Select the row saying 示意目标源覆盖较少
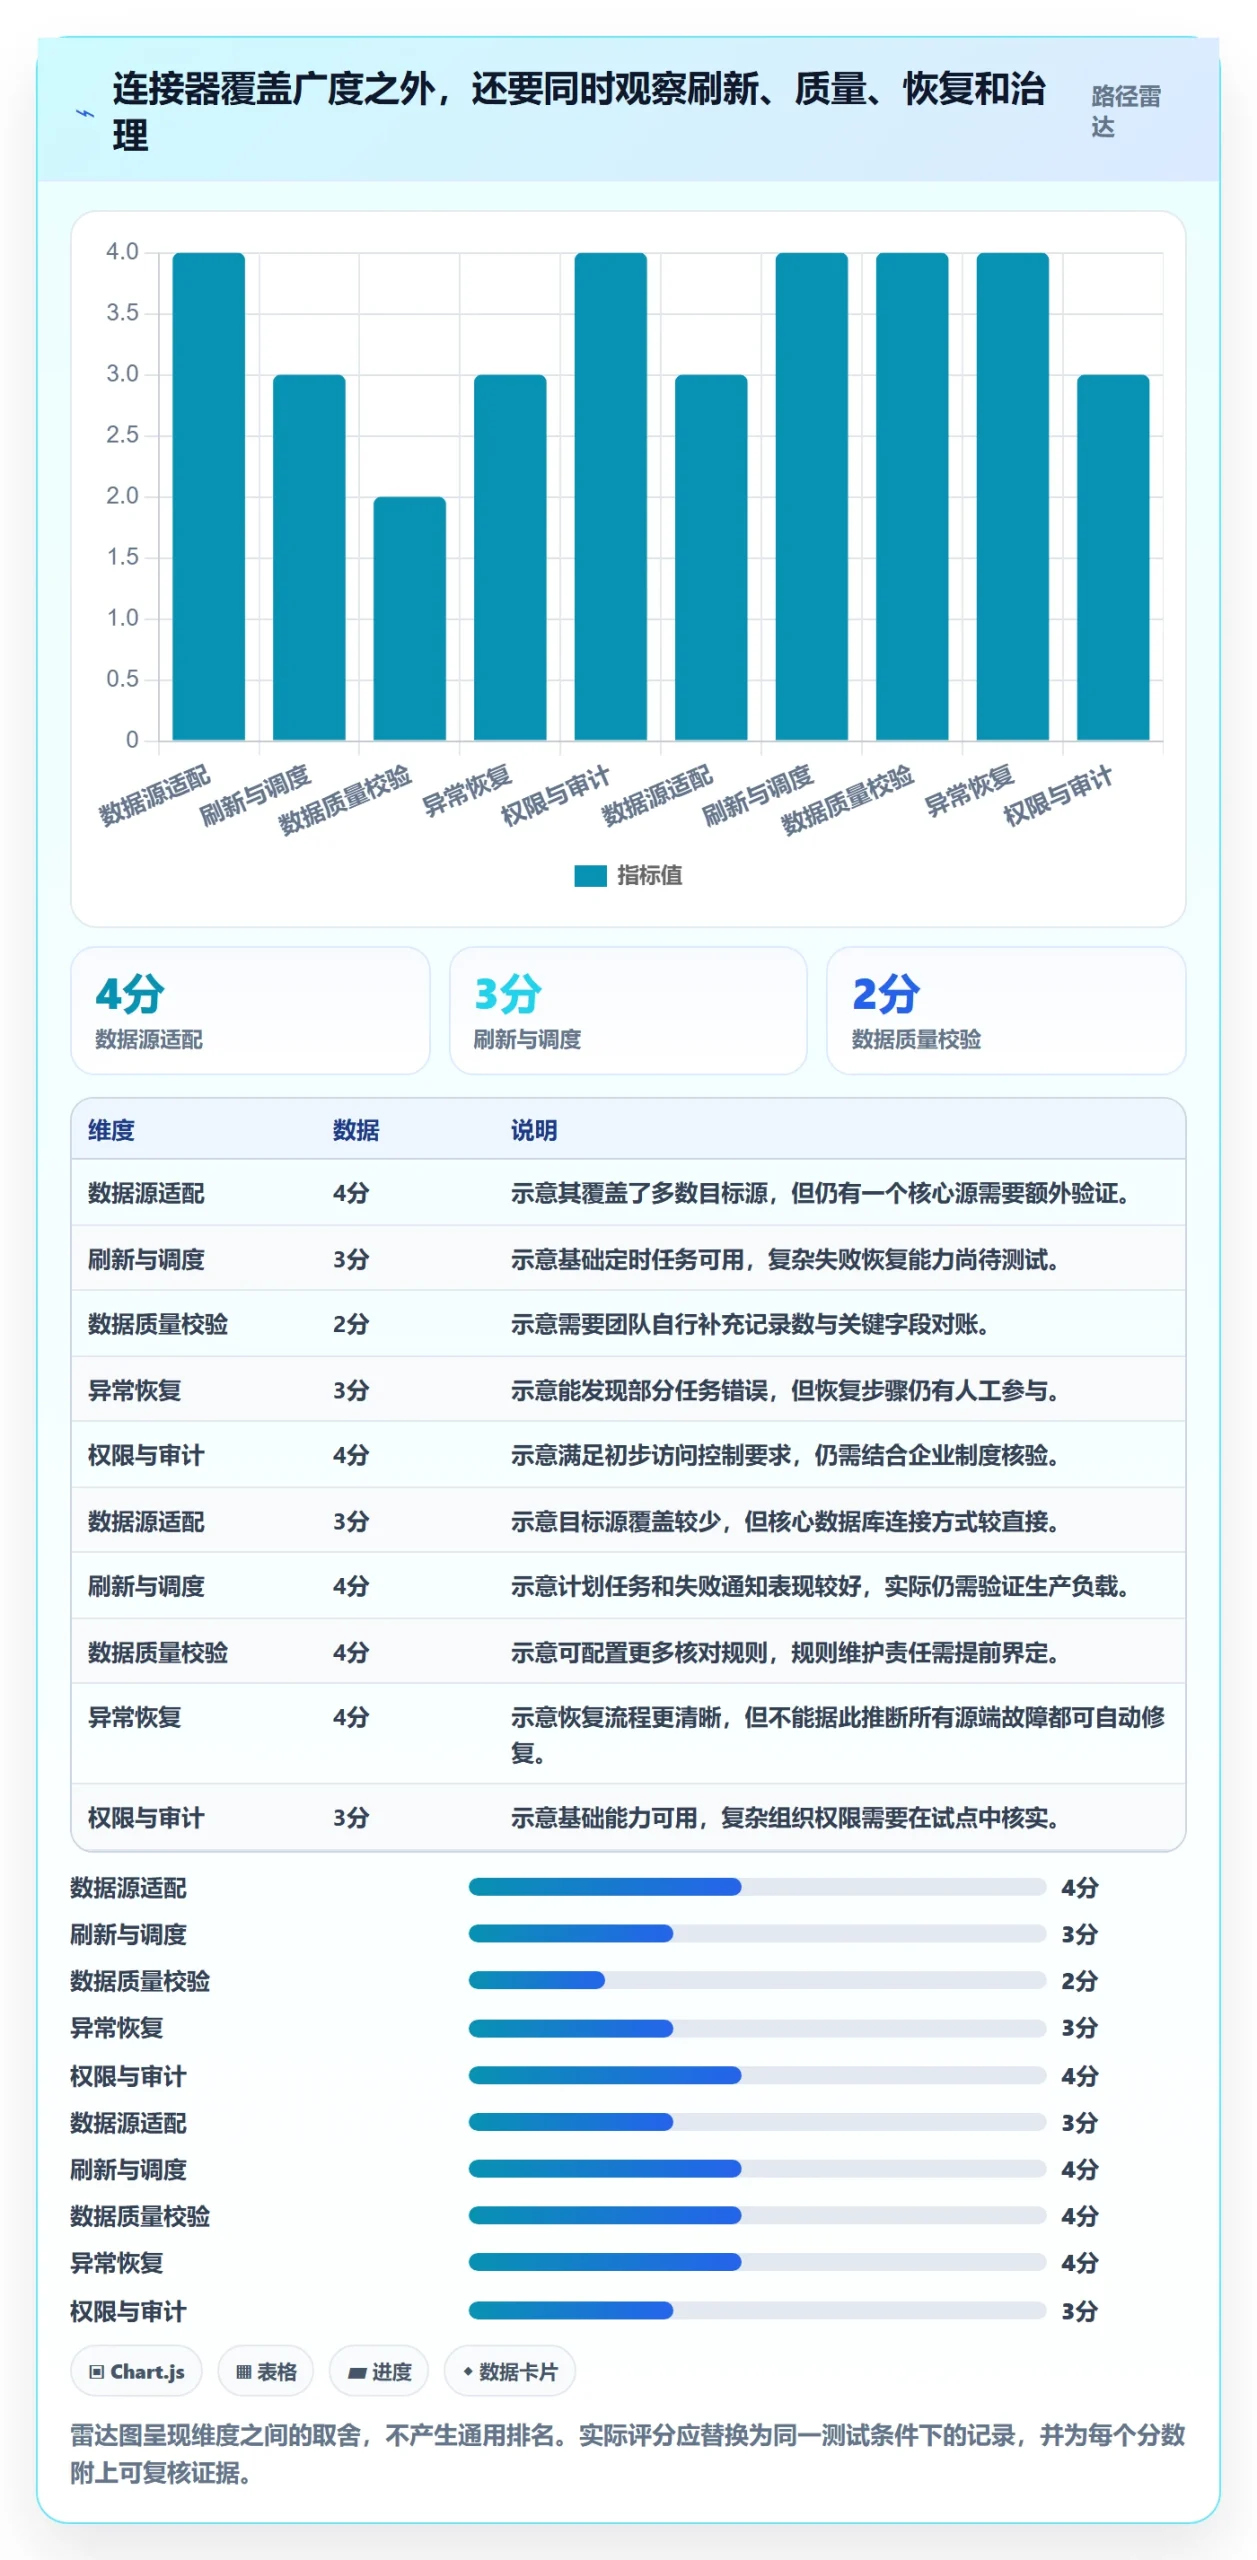The height and width of the screenshot is (2560, 1257). tap(628, 1521)
